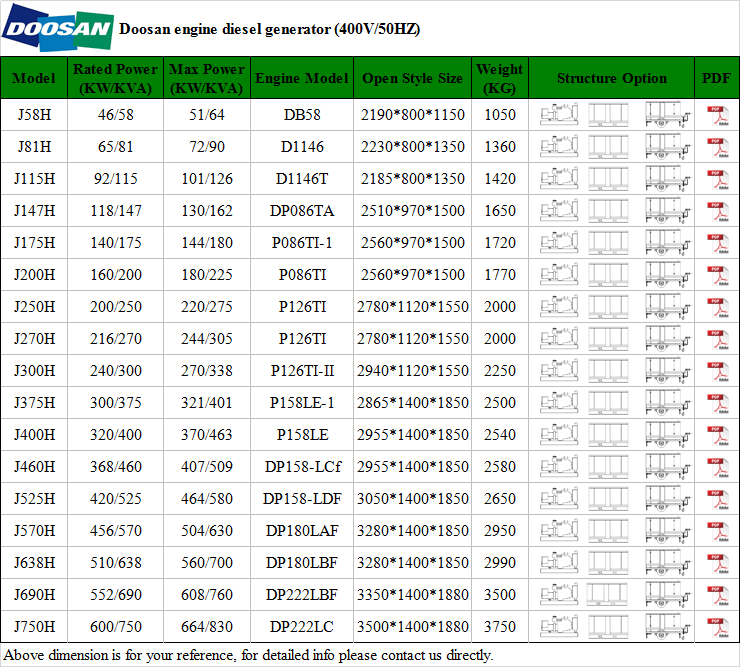Click engine model D1146T

(x=302, y=179)
